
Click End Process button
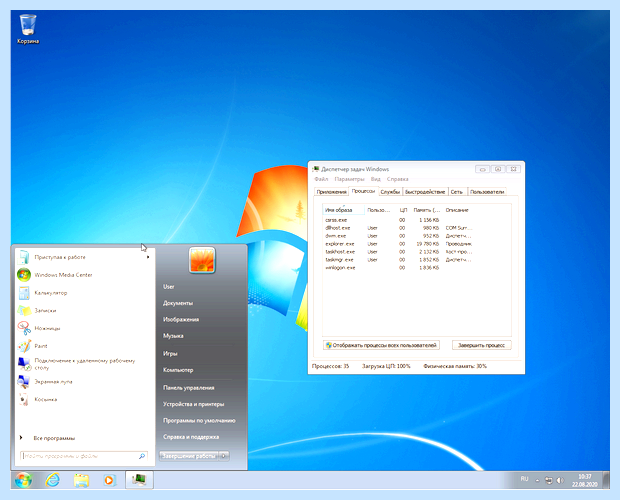tap(482, 345)
